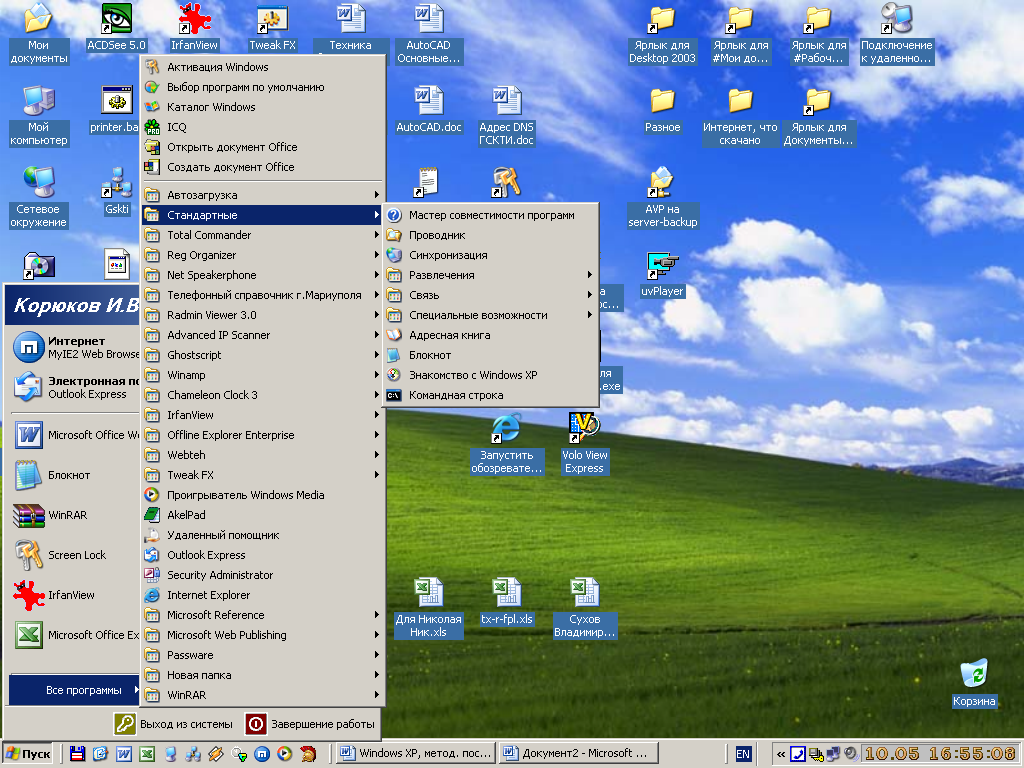Click the floppy disk icon in Quick Launch
The height and width of the screenshot is (768, 1024).
(x=78, y=754)
